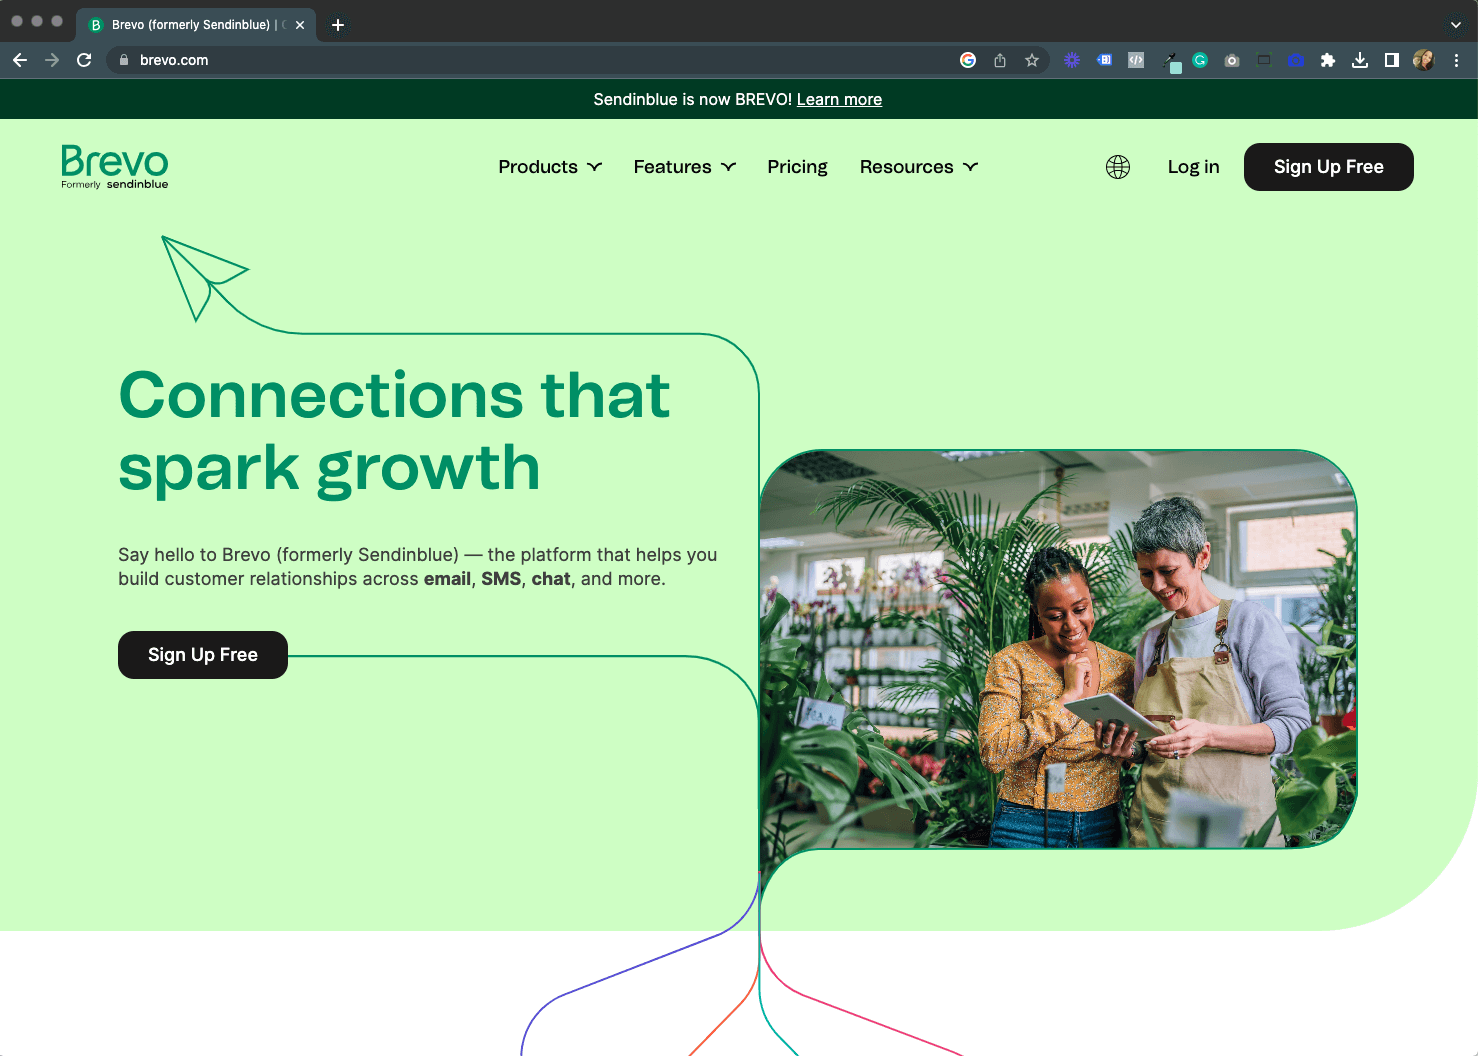Open Chrome extensions via the puzzle piece
Image resolution: width=1478 pixels, height=1056 pixels.
1328,60
